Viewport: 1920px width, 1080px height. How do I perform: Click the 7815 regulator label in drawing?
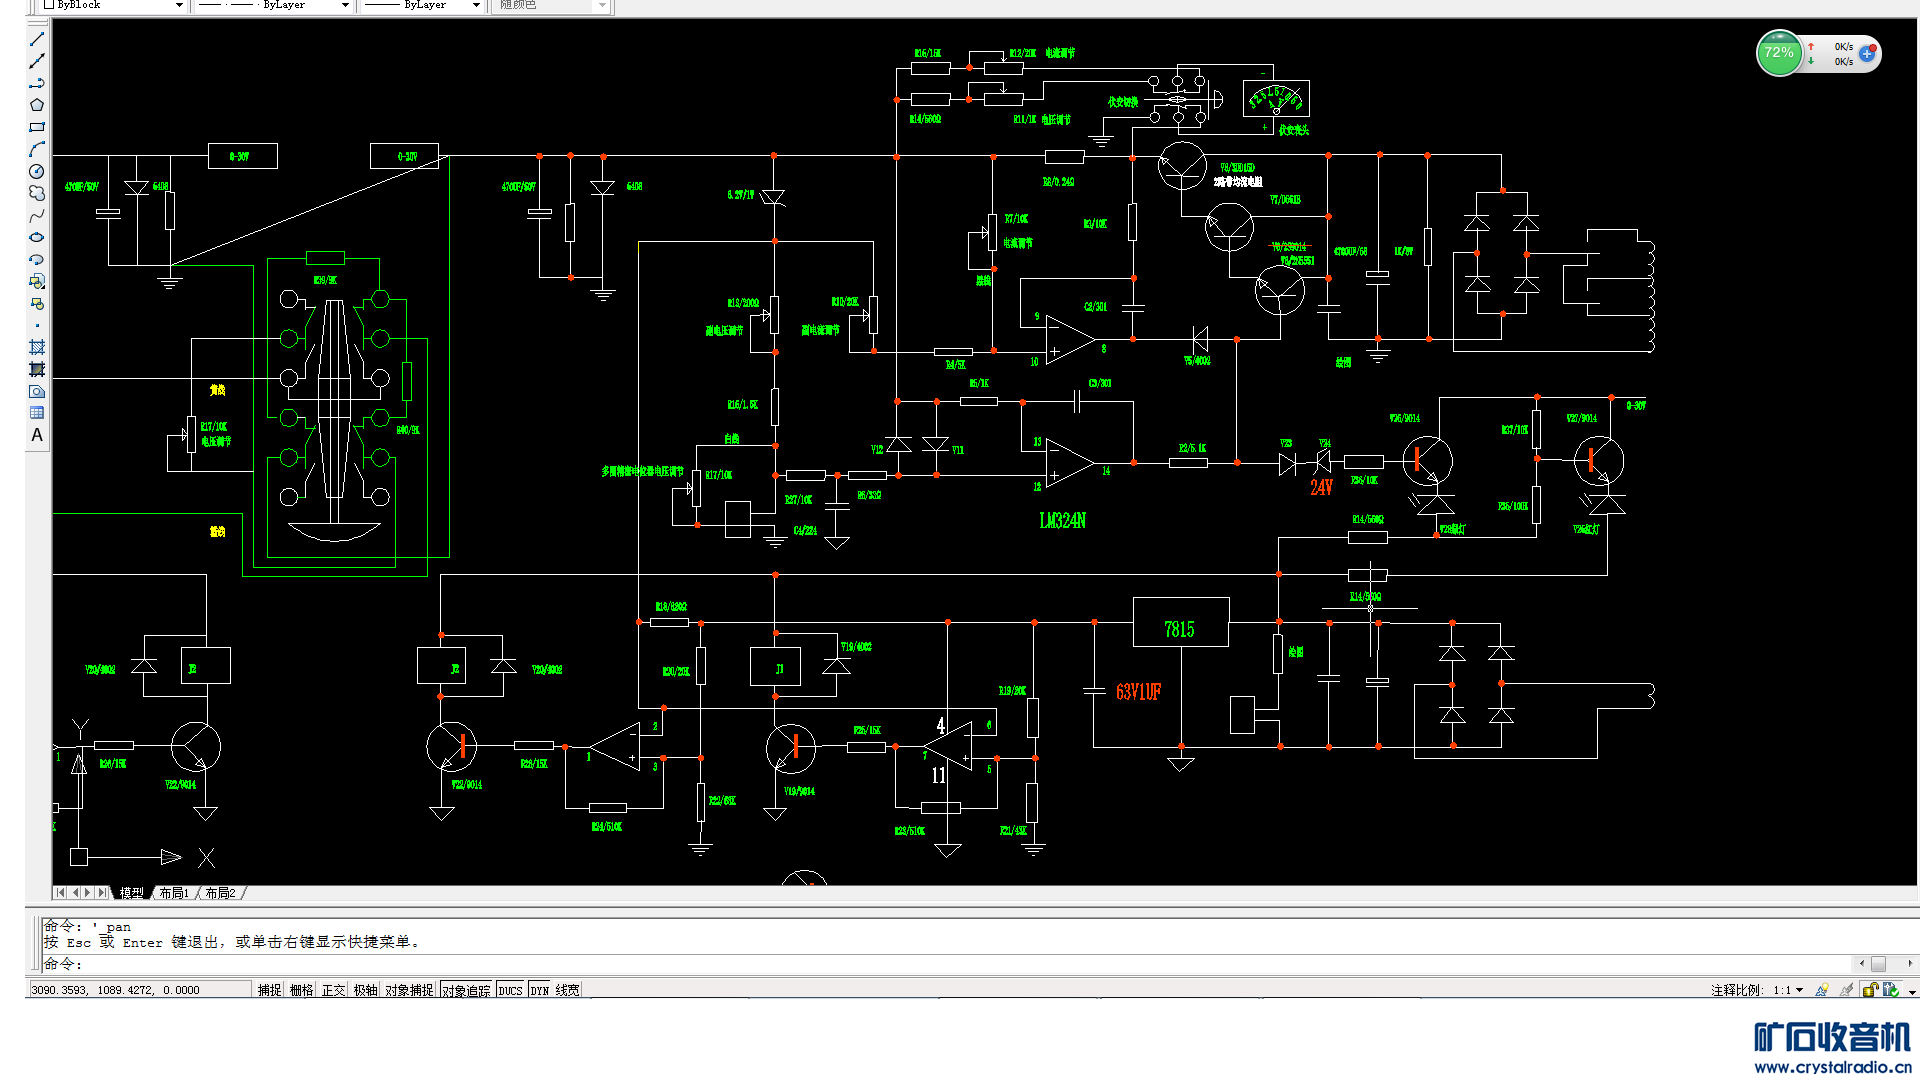[x=1179, y=630]
